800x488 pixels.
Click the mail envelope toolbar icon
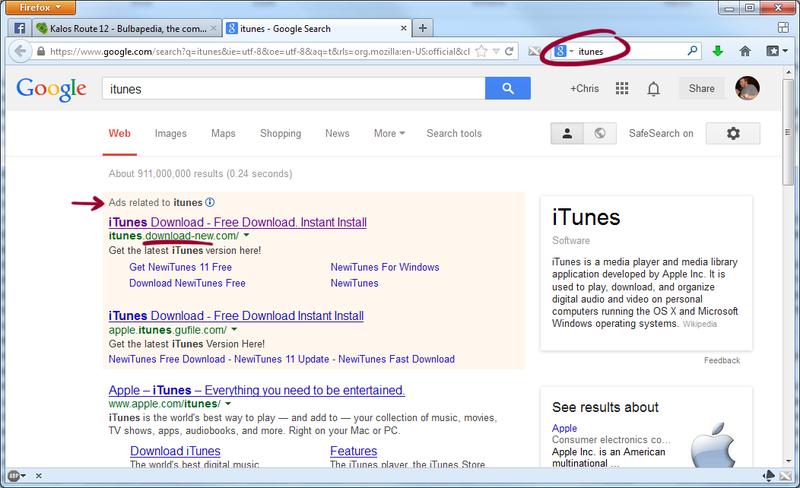click(x=534, y=51)
